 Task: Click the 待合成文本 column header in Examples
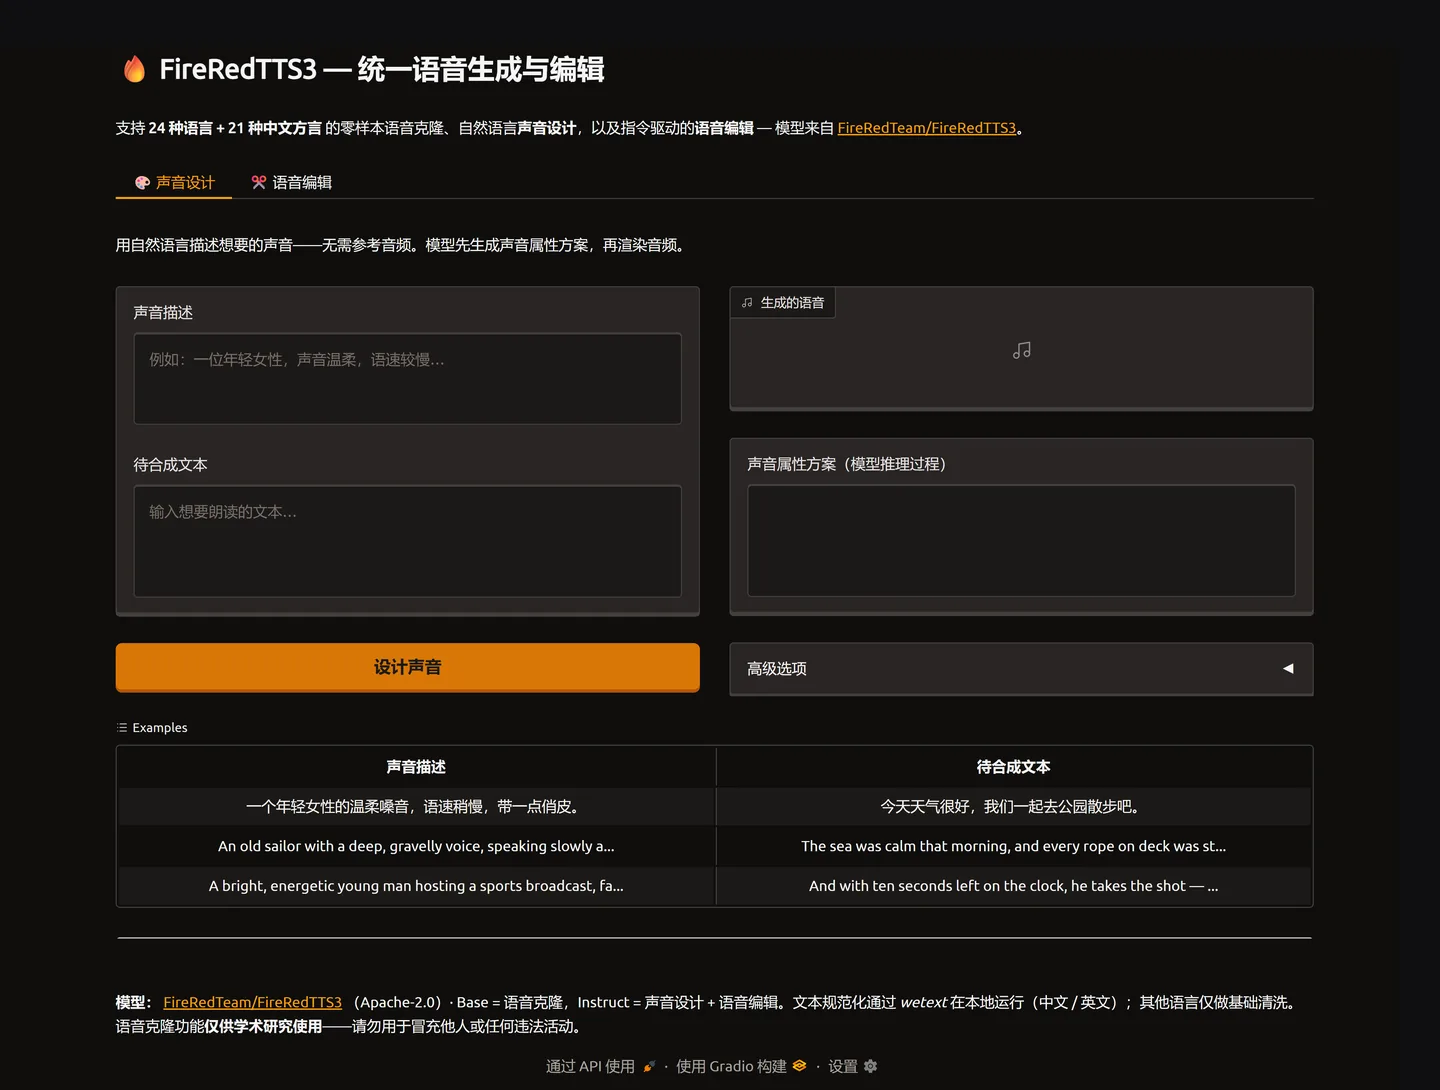[x=1013, y=767]
